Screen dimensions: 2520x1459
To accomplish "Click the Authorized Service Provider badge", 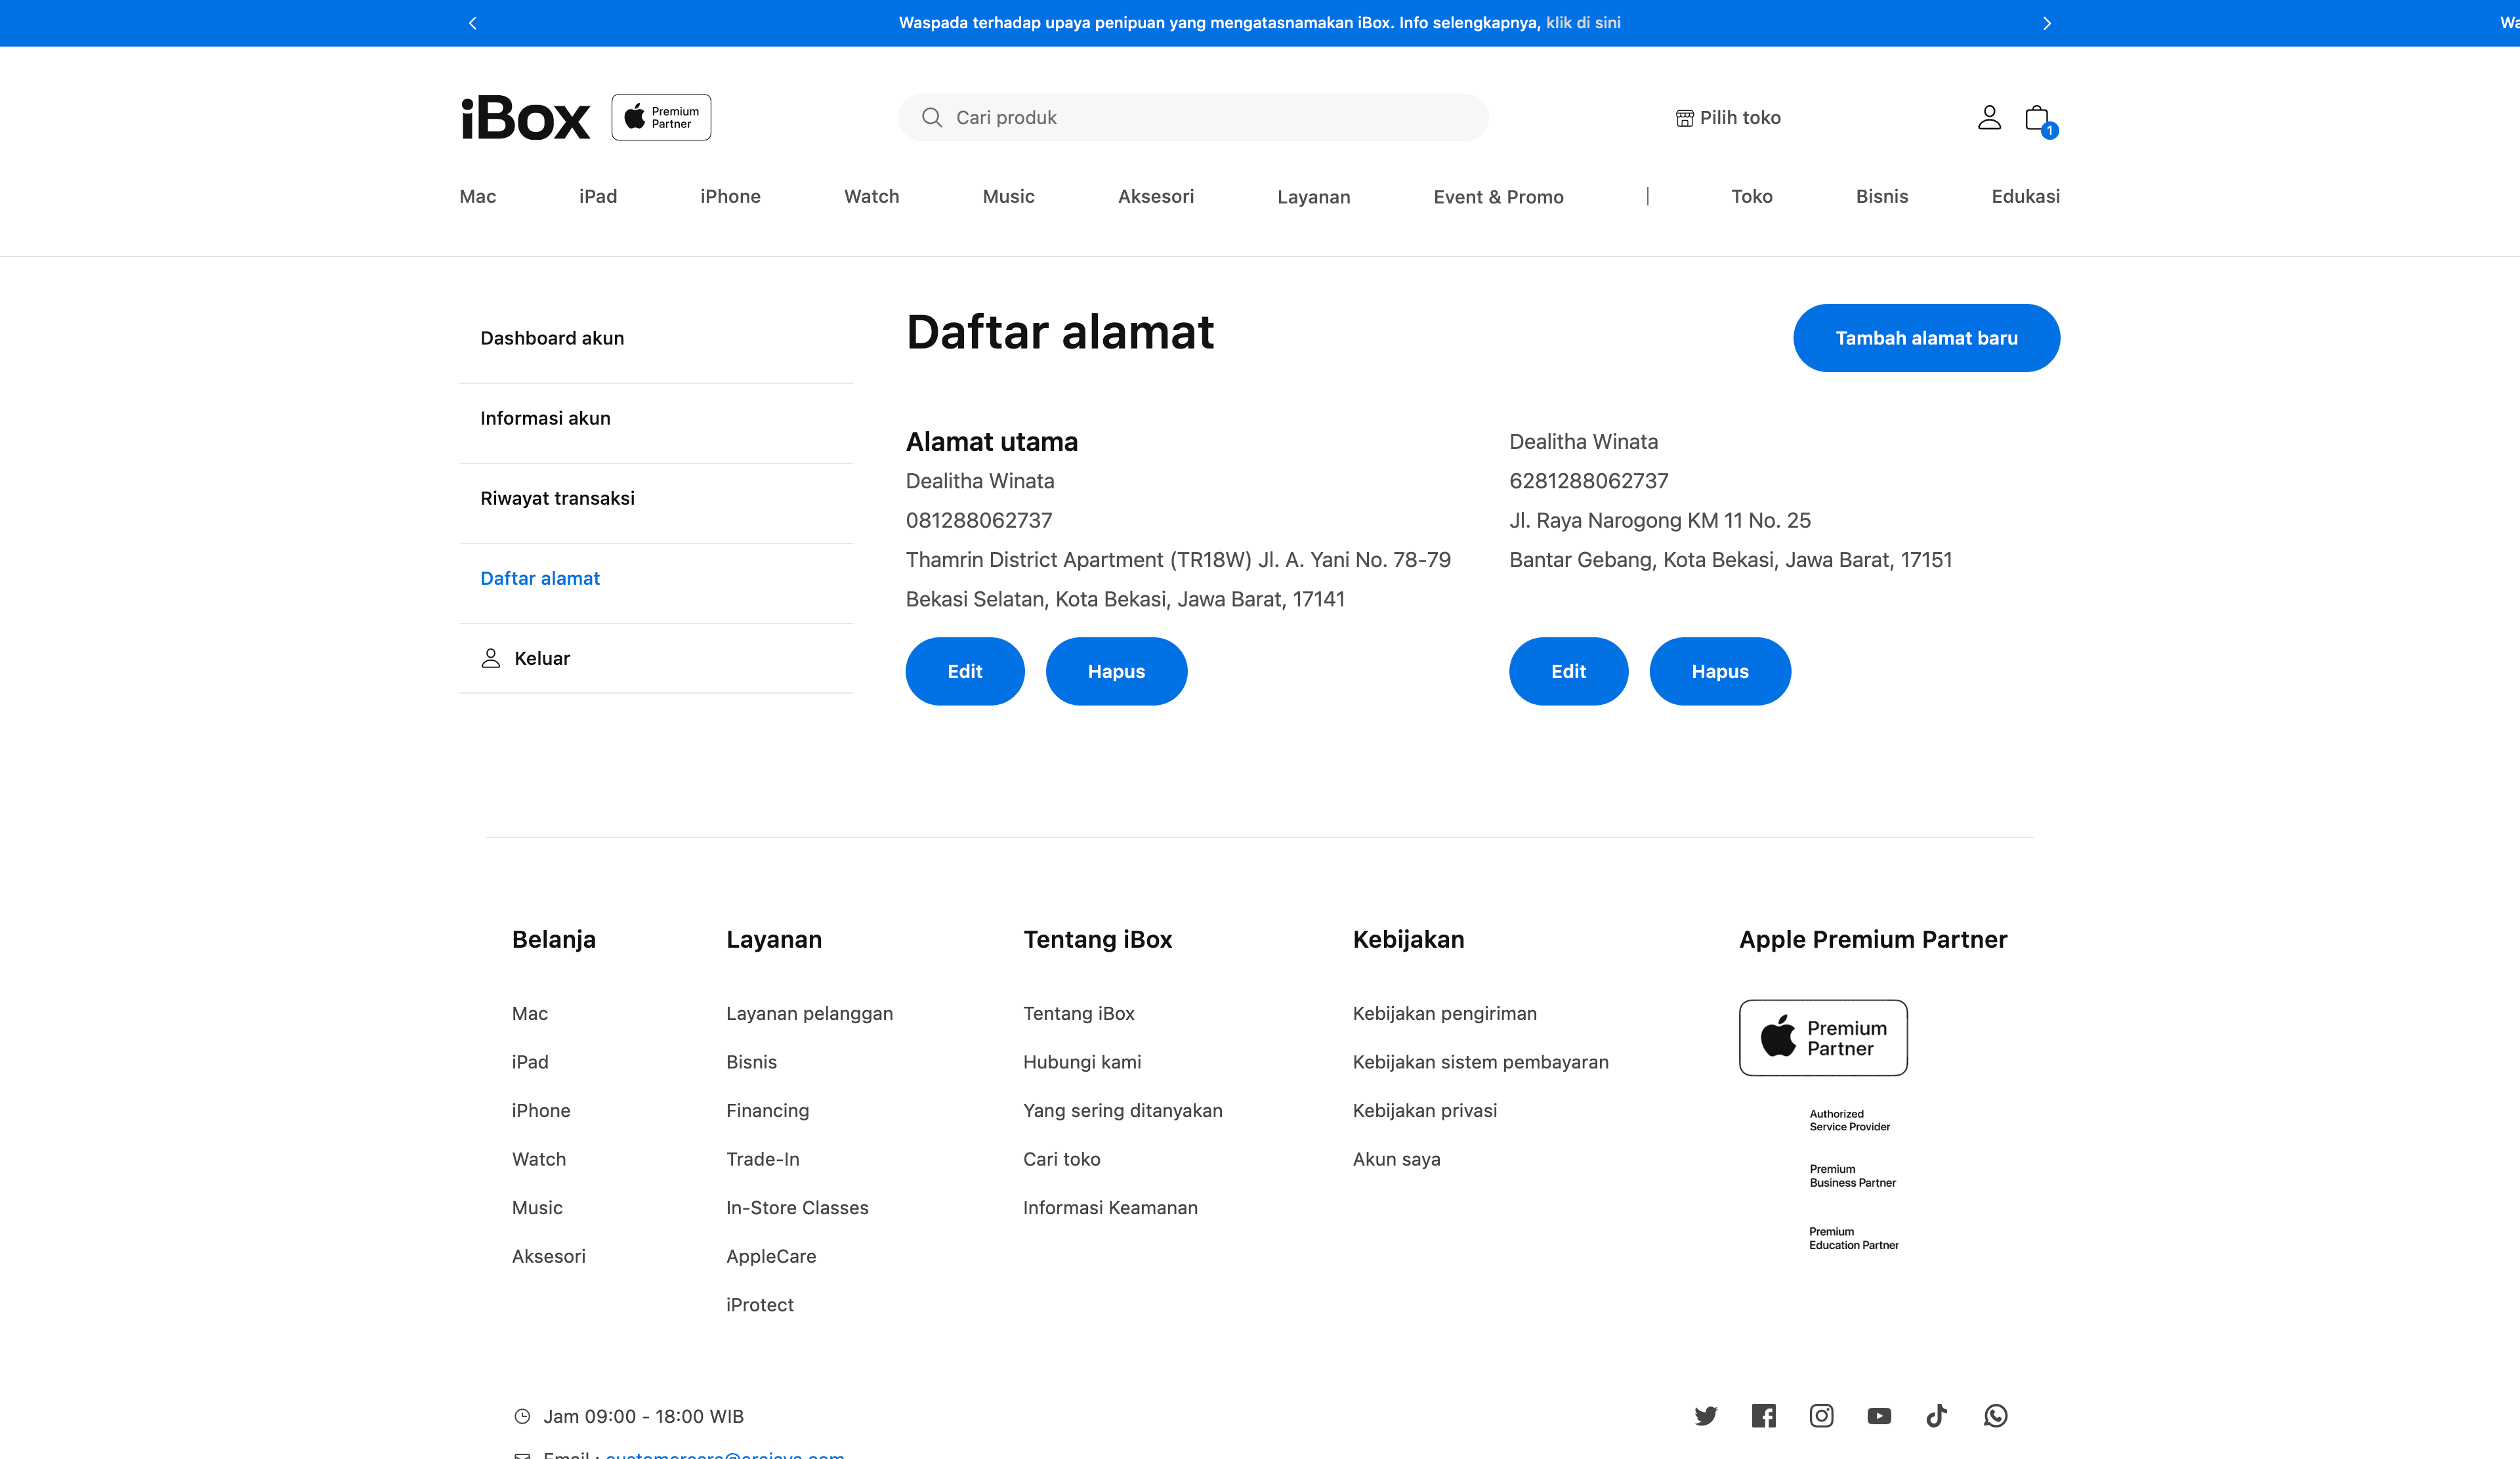I will point(1849,1120).
